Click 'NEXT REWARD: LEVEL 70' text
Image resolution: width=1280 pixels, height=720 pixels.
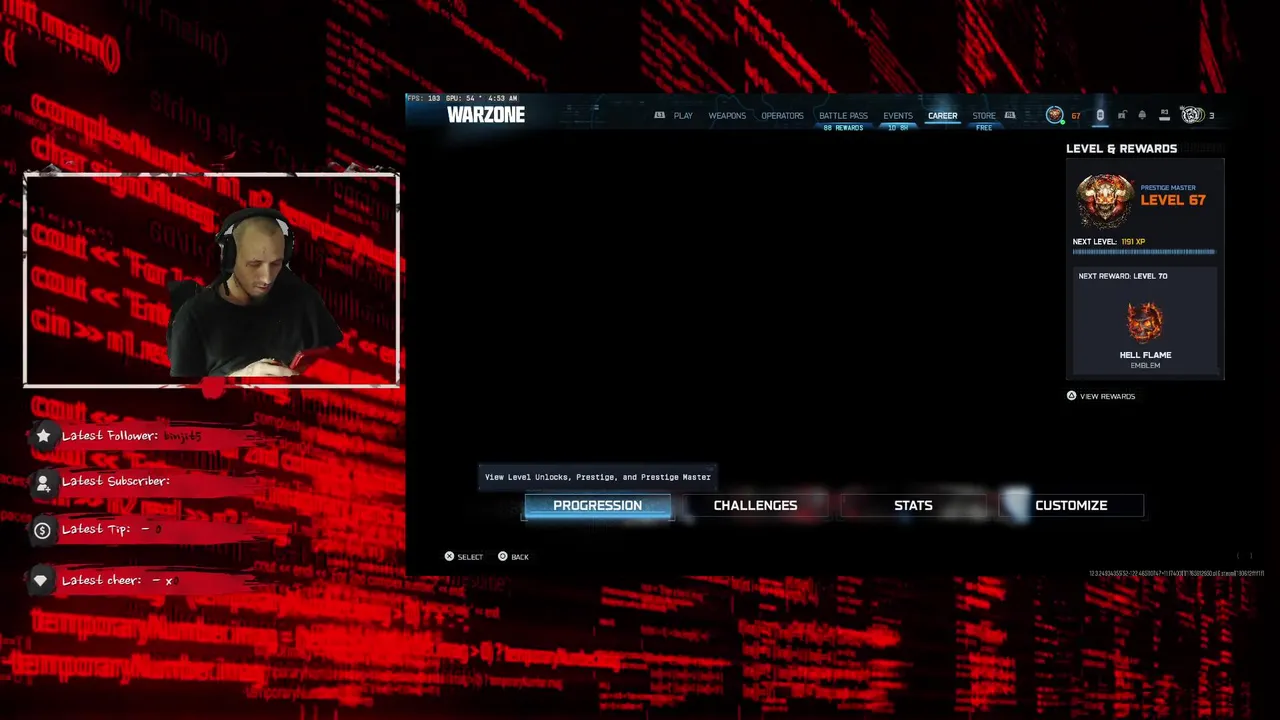pos(1123,276)
